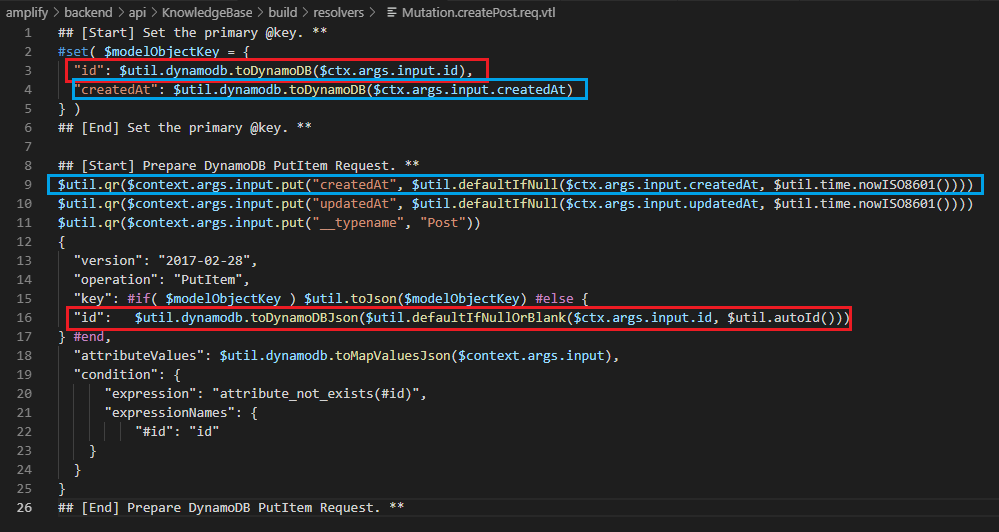This screenshot has width=999, height=532.
Task: Click the "attributeValues" key
Action: click(x=139, y=356)
